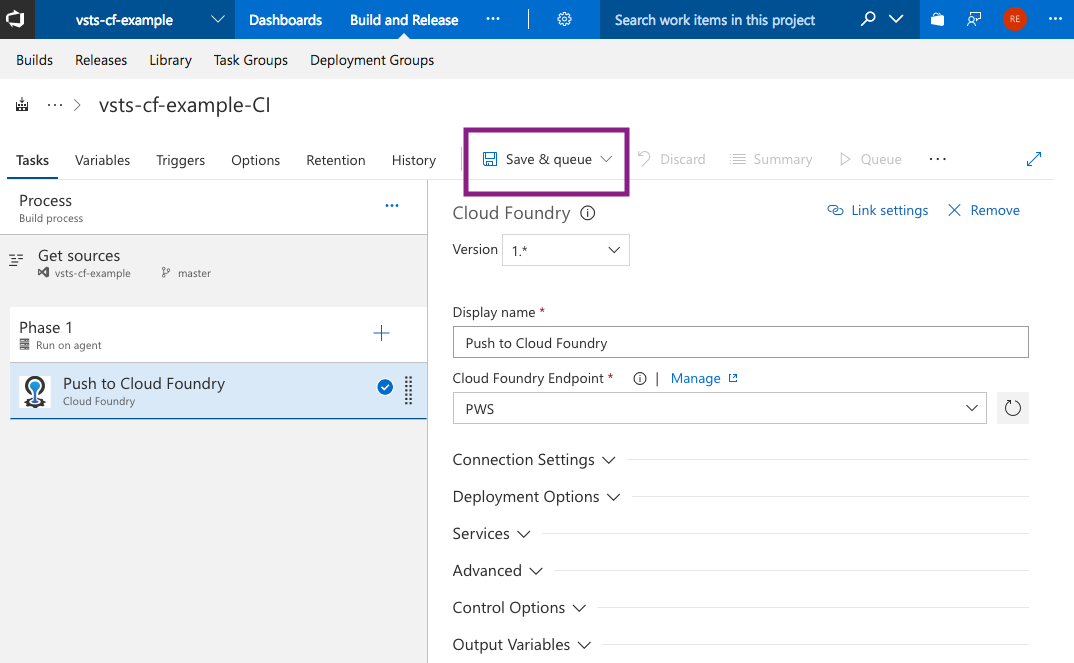Click the info icon next to Cloud Foundry title
The width and height of the screenshot is (1074, 663).
pyautogui.click(x=588, y=213)
